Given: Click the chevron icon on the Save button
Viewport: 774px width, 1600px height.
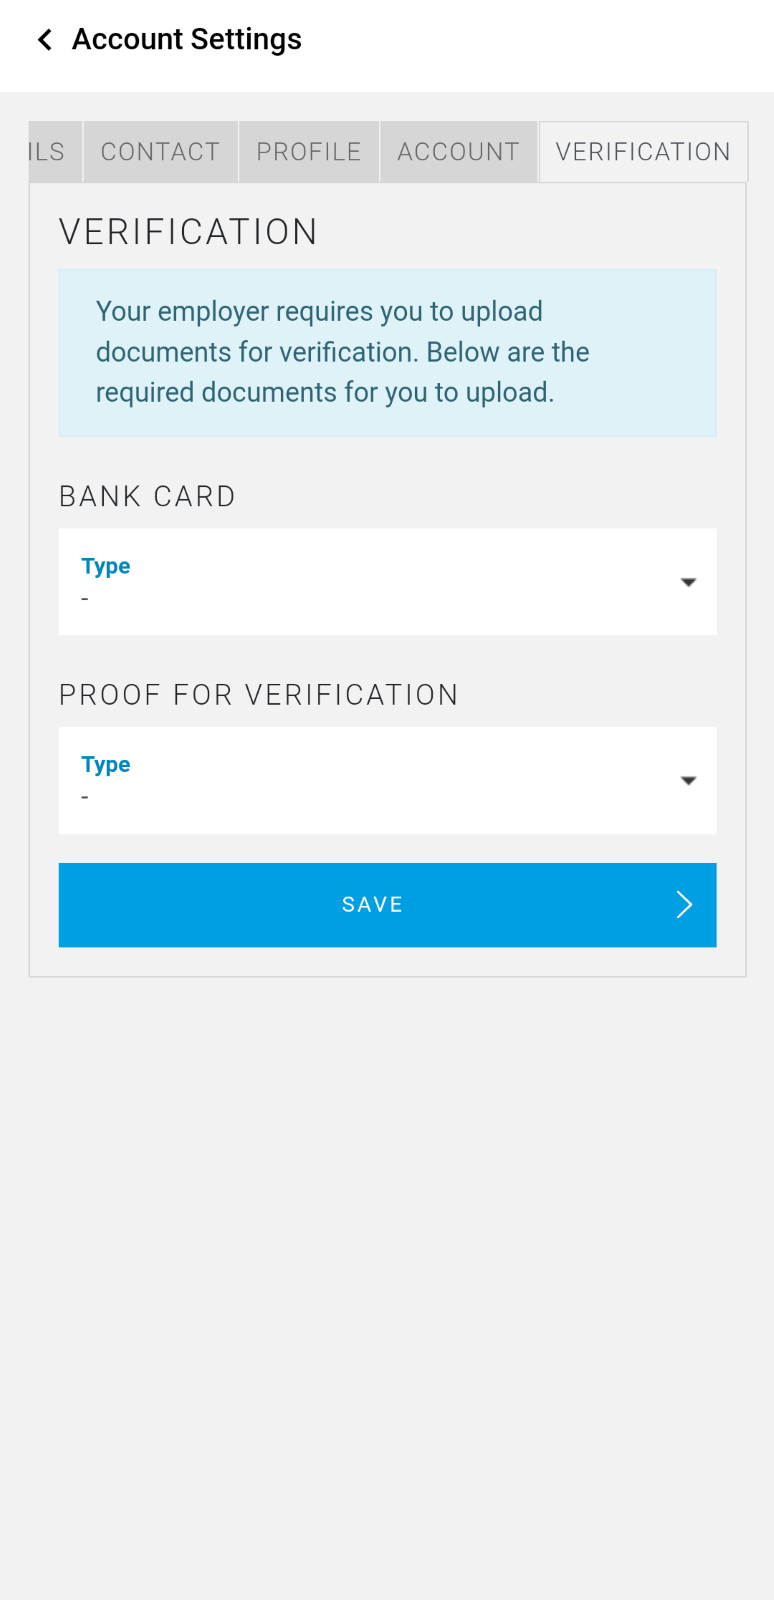Looking at the screenshot, I should (x=684, y=905).
